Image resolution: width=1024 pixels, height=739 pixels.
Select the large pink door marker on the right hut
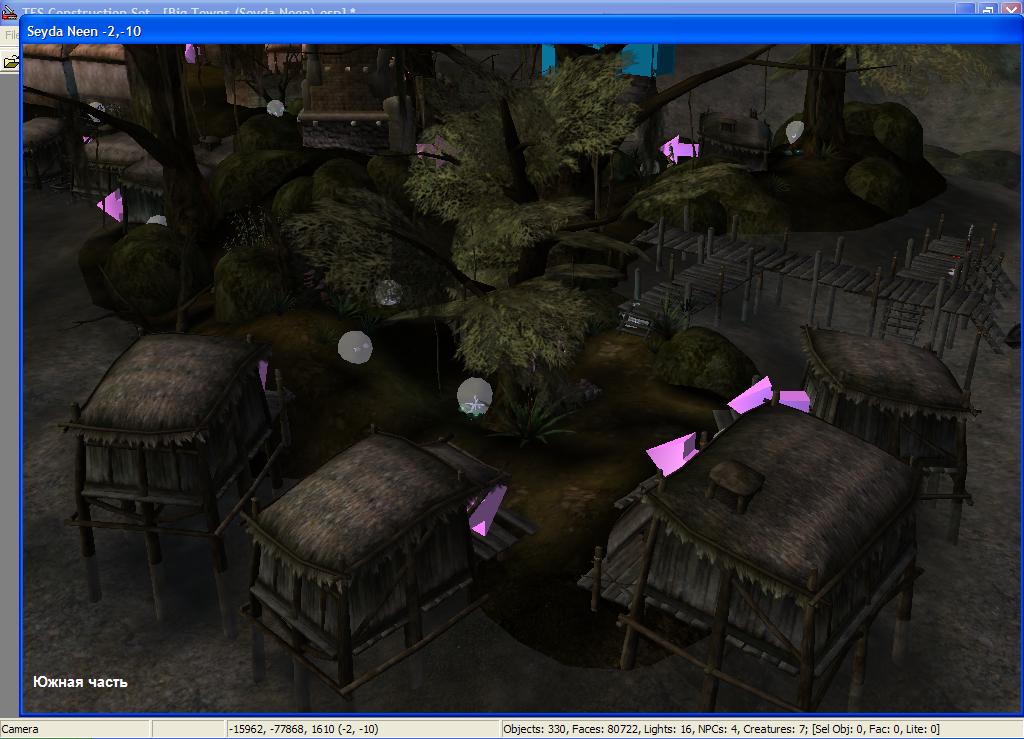[x=672, y=453]
